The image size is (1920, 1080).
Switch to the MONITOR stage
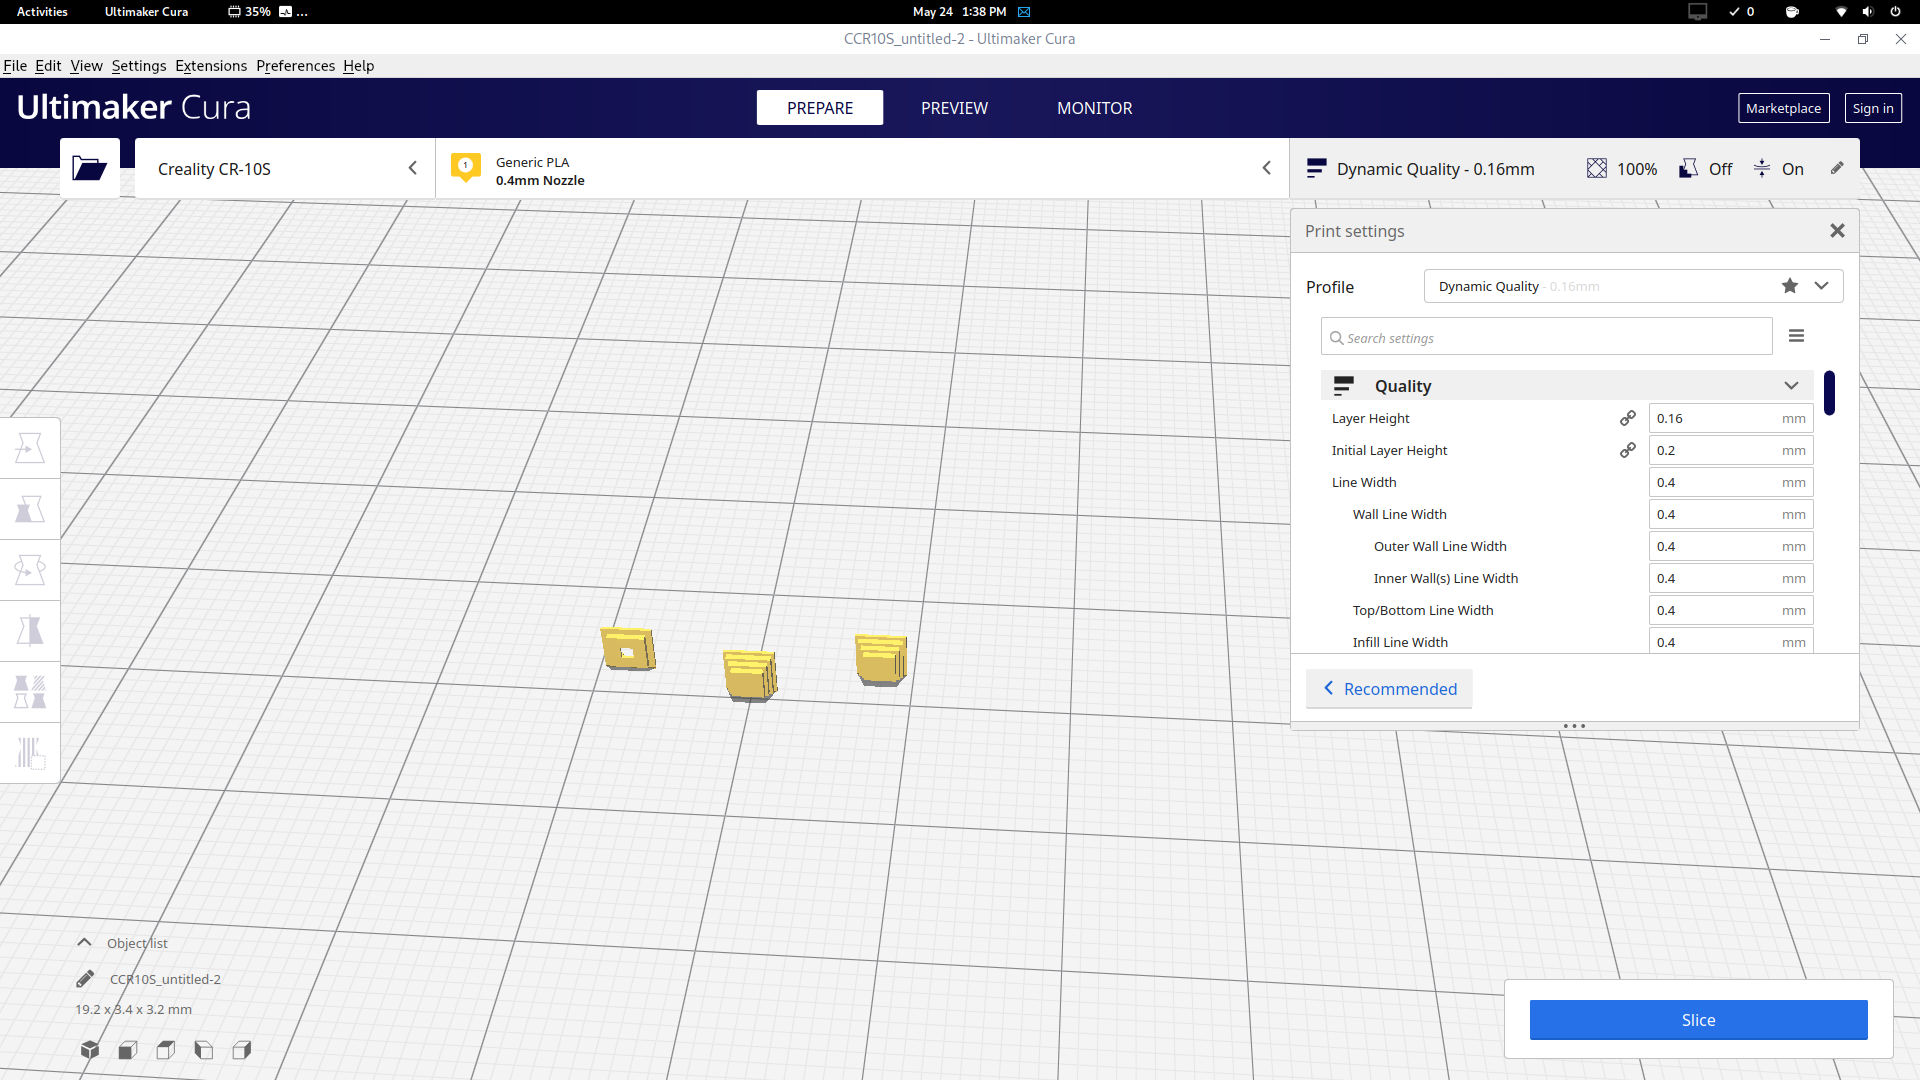tap(1095, 108)
